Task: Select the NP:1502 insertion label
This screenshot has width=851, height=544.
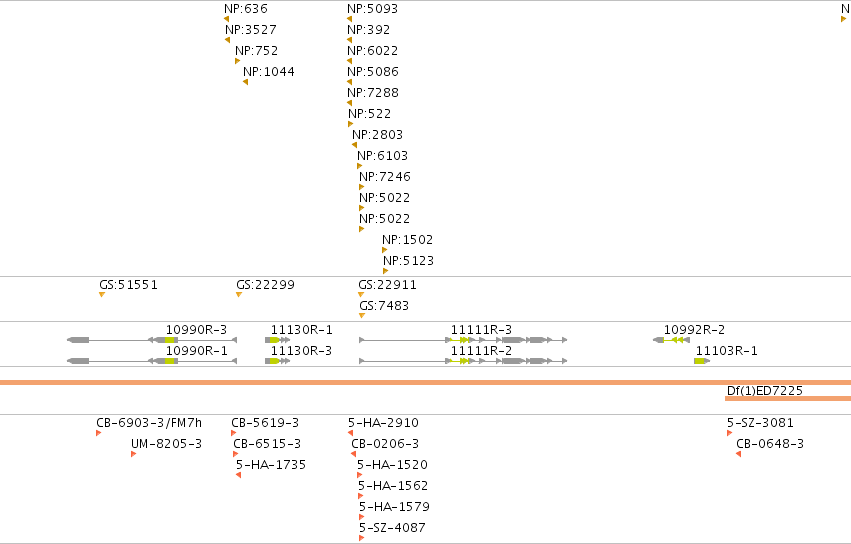Action: [408, 239]
